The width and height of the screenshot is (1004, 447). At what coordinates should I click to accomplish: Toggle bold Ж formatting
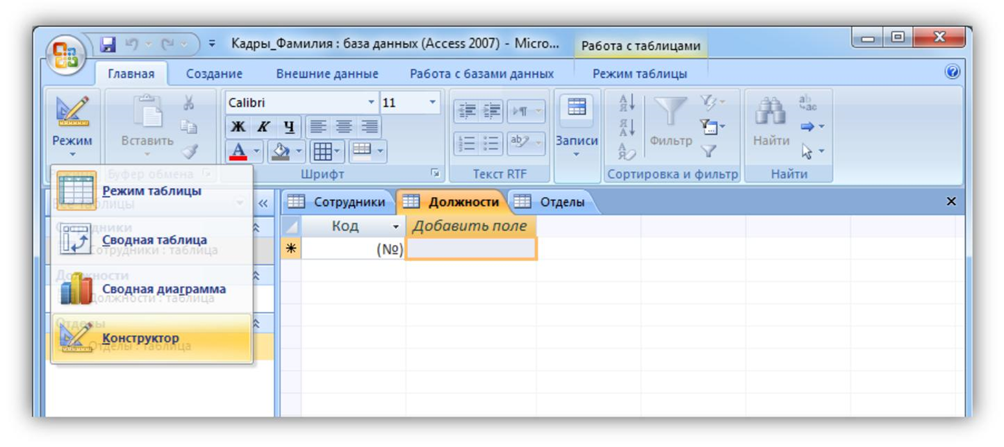pos(238,126)
